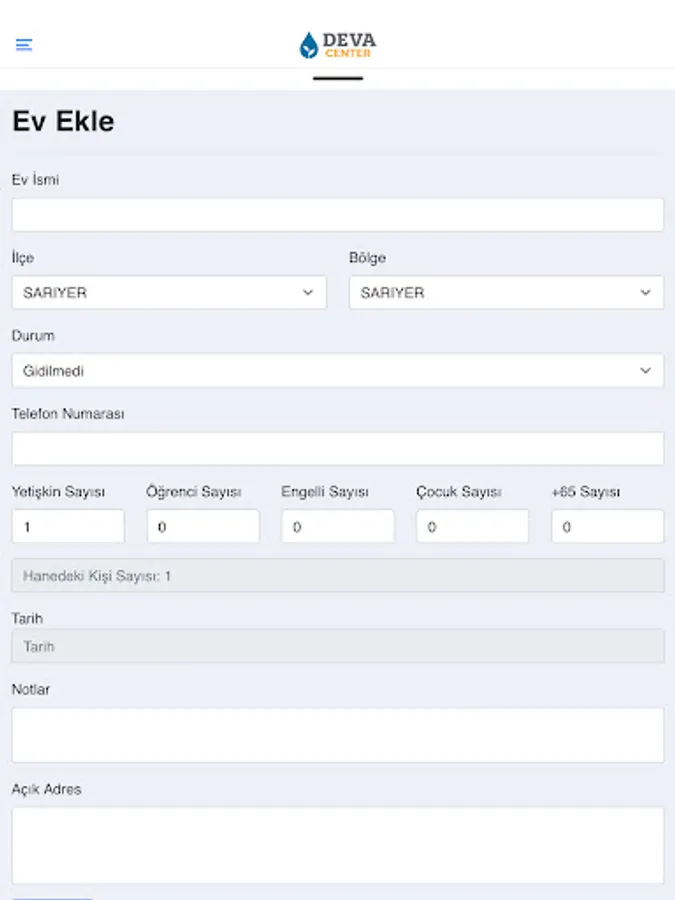This screenshot has height=900, width=675.
Task: Click inside the Notlar text area
Action: pos(338,735)
